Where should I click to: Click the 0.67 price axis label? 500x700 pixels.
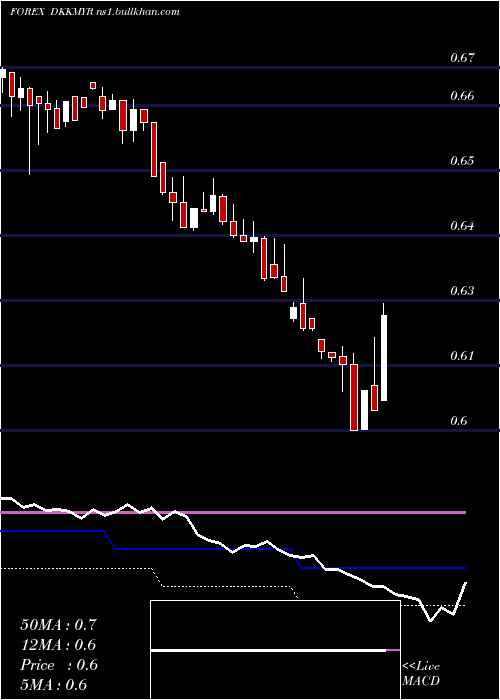(x=462, y=58)
